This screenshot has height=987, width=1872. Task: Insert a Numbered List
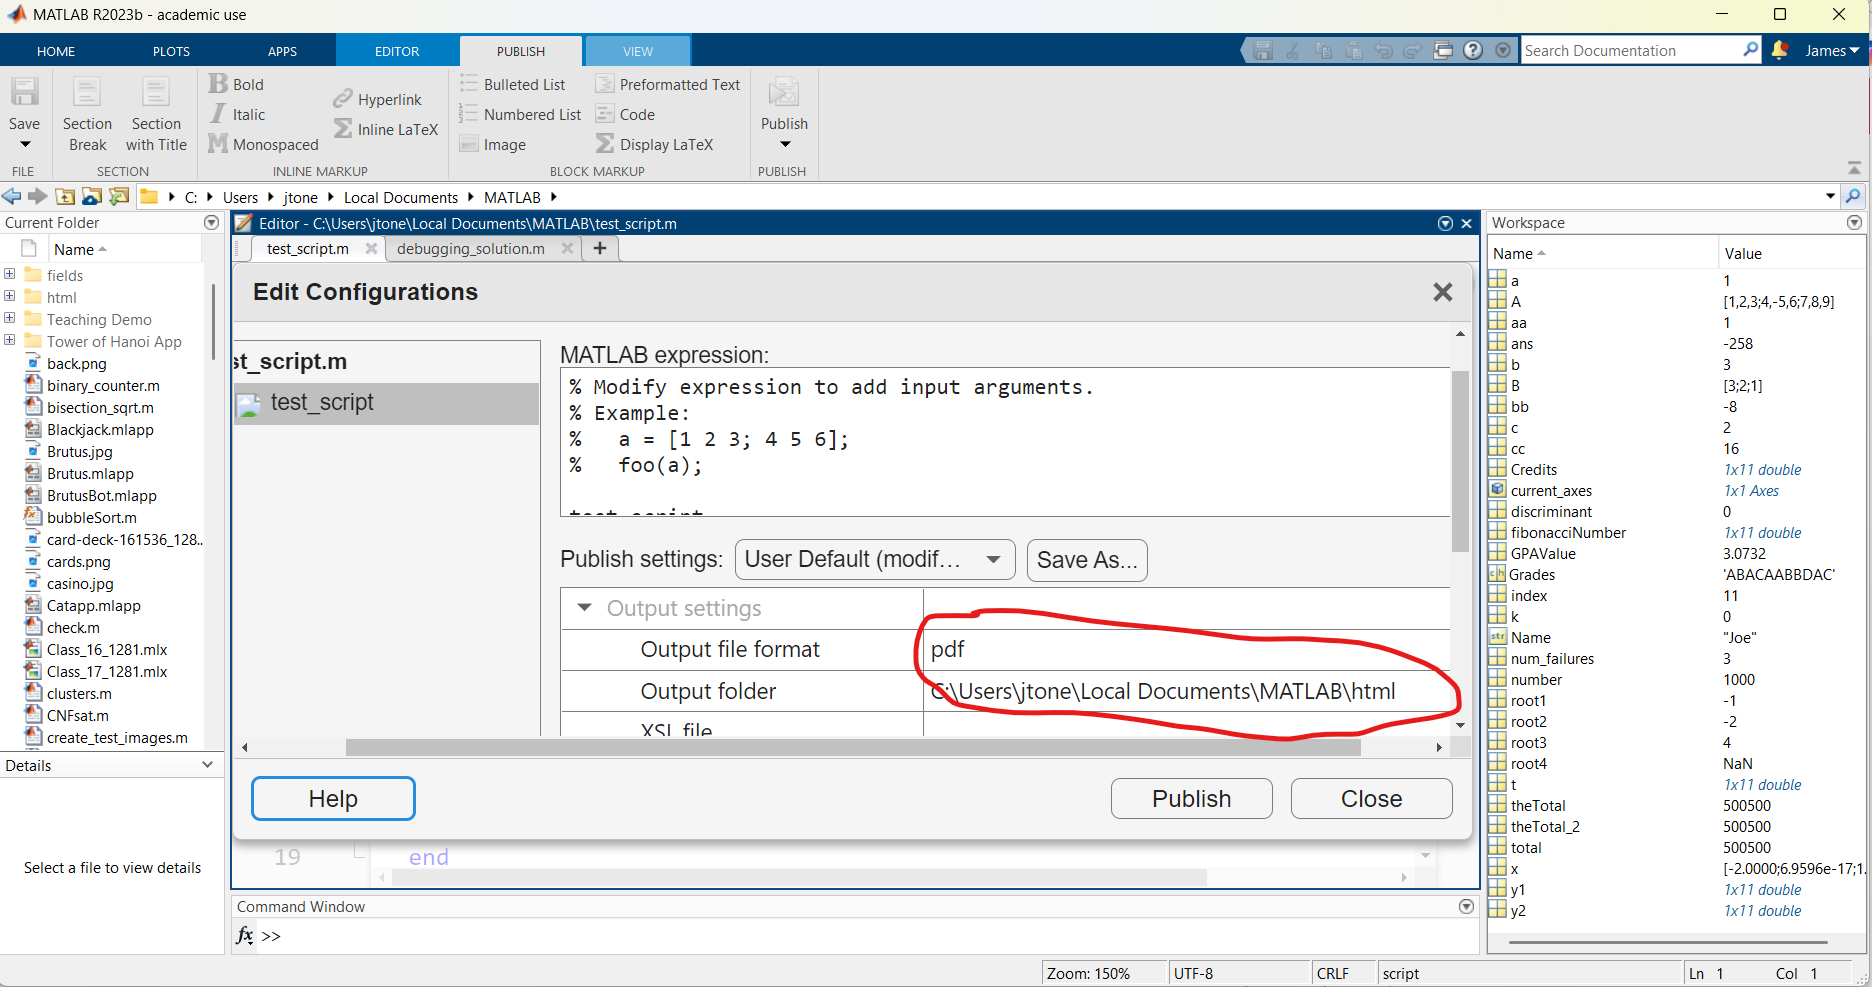tap(521, 114)
